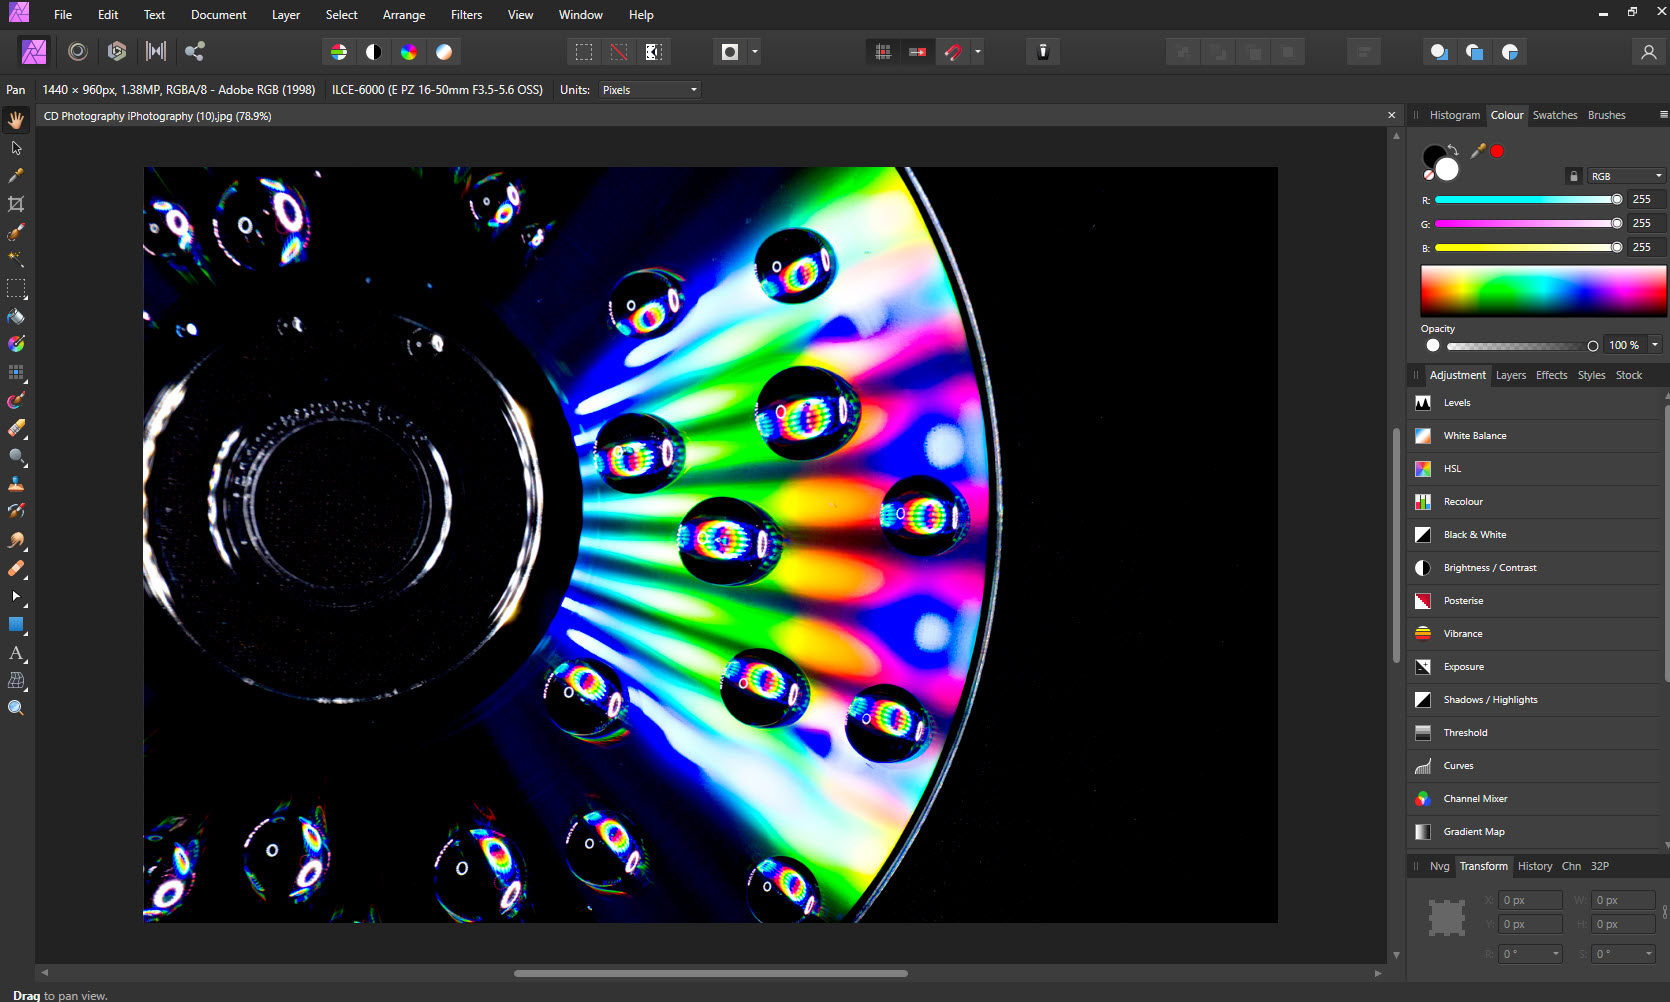The width and height of the screenshot is (1670, 1002).
Task: Toggle the colour model lock icon
Action: [x=1574, y=176]
